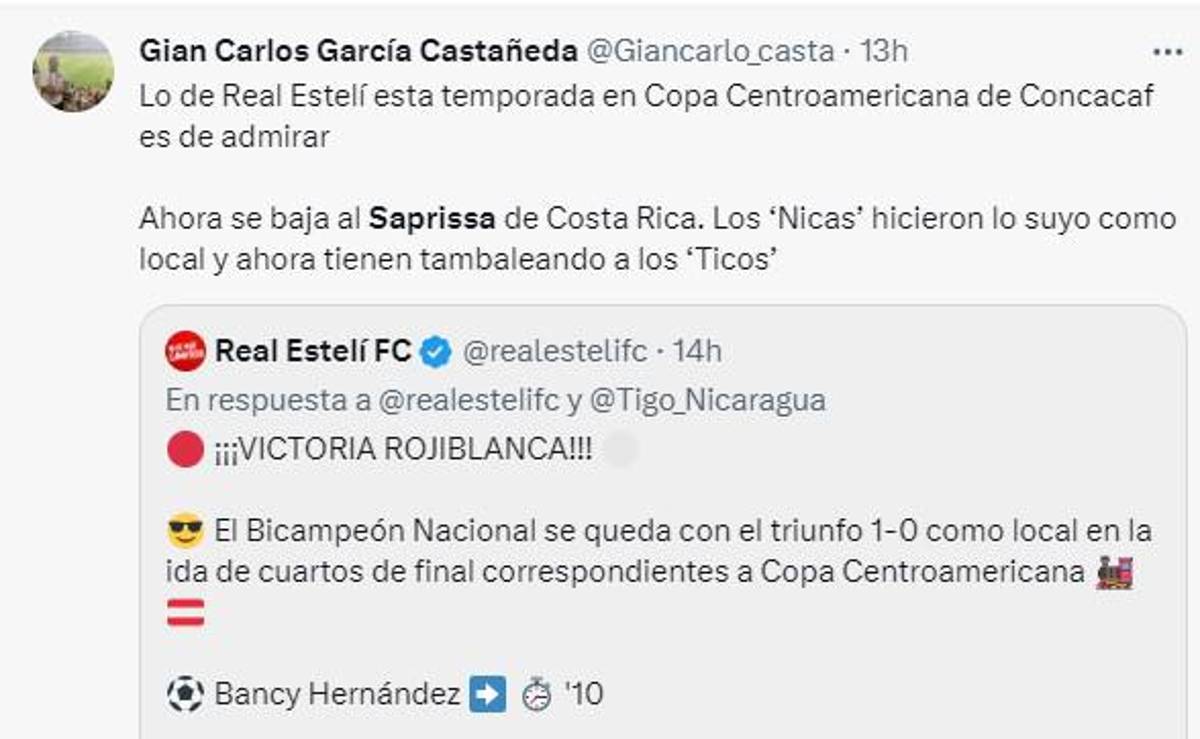
Task: Open the tweet's 13h timestamp
Action: 883,51
